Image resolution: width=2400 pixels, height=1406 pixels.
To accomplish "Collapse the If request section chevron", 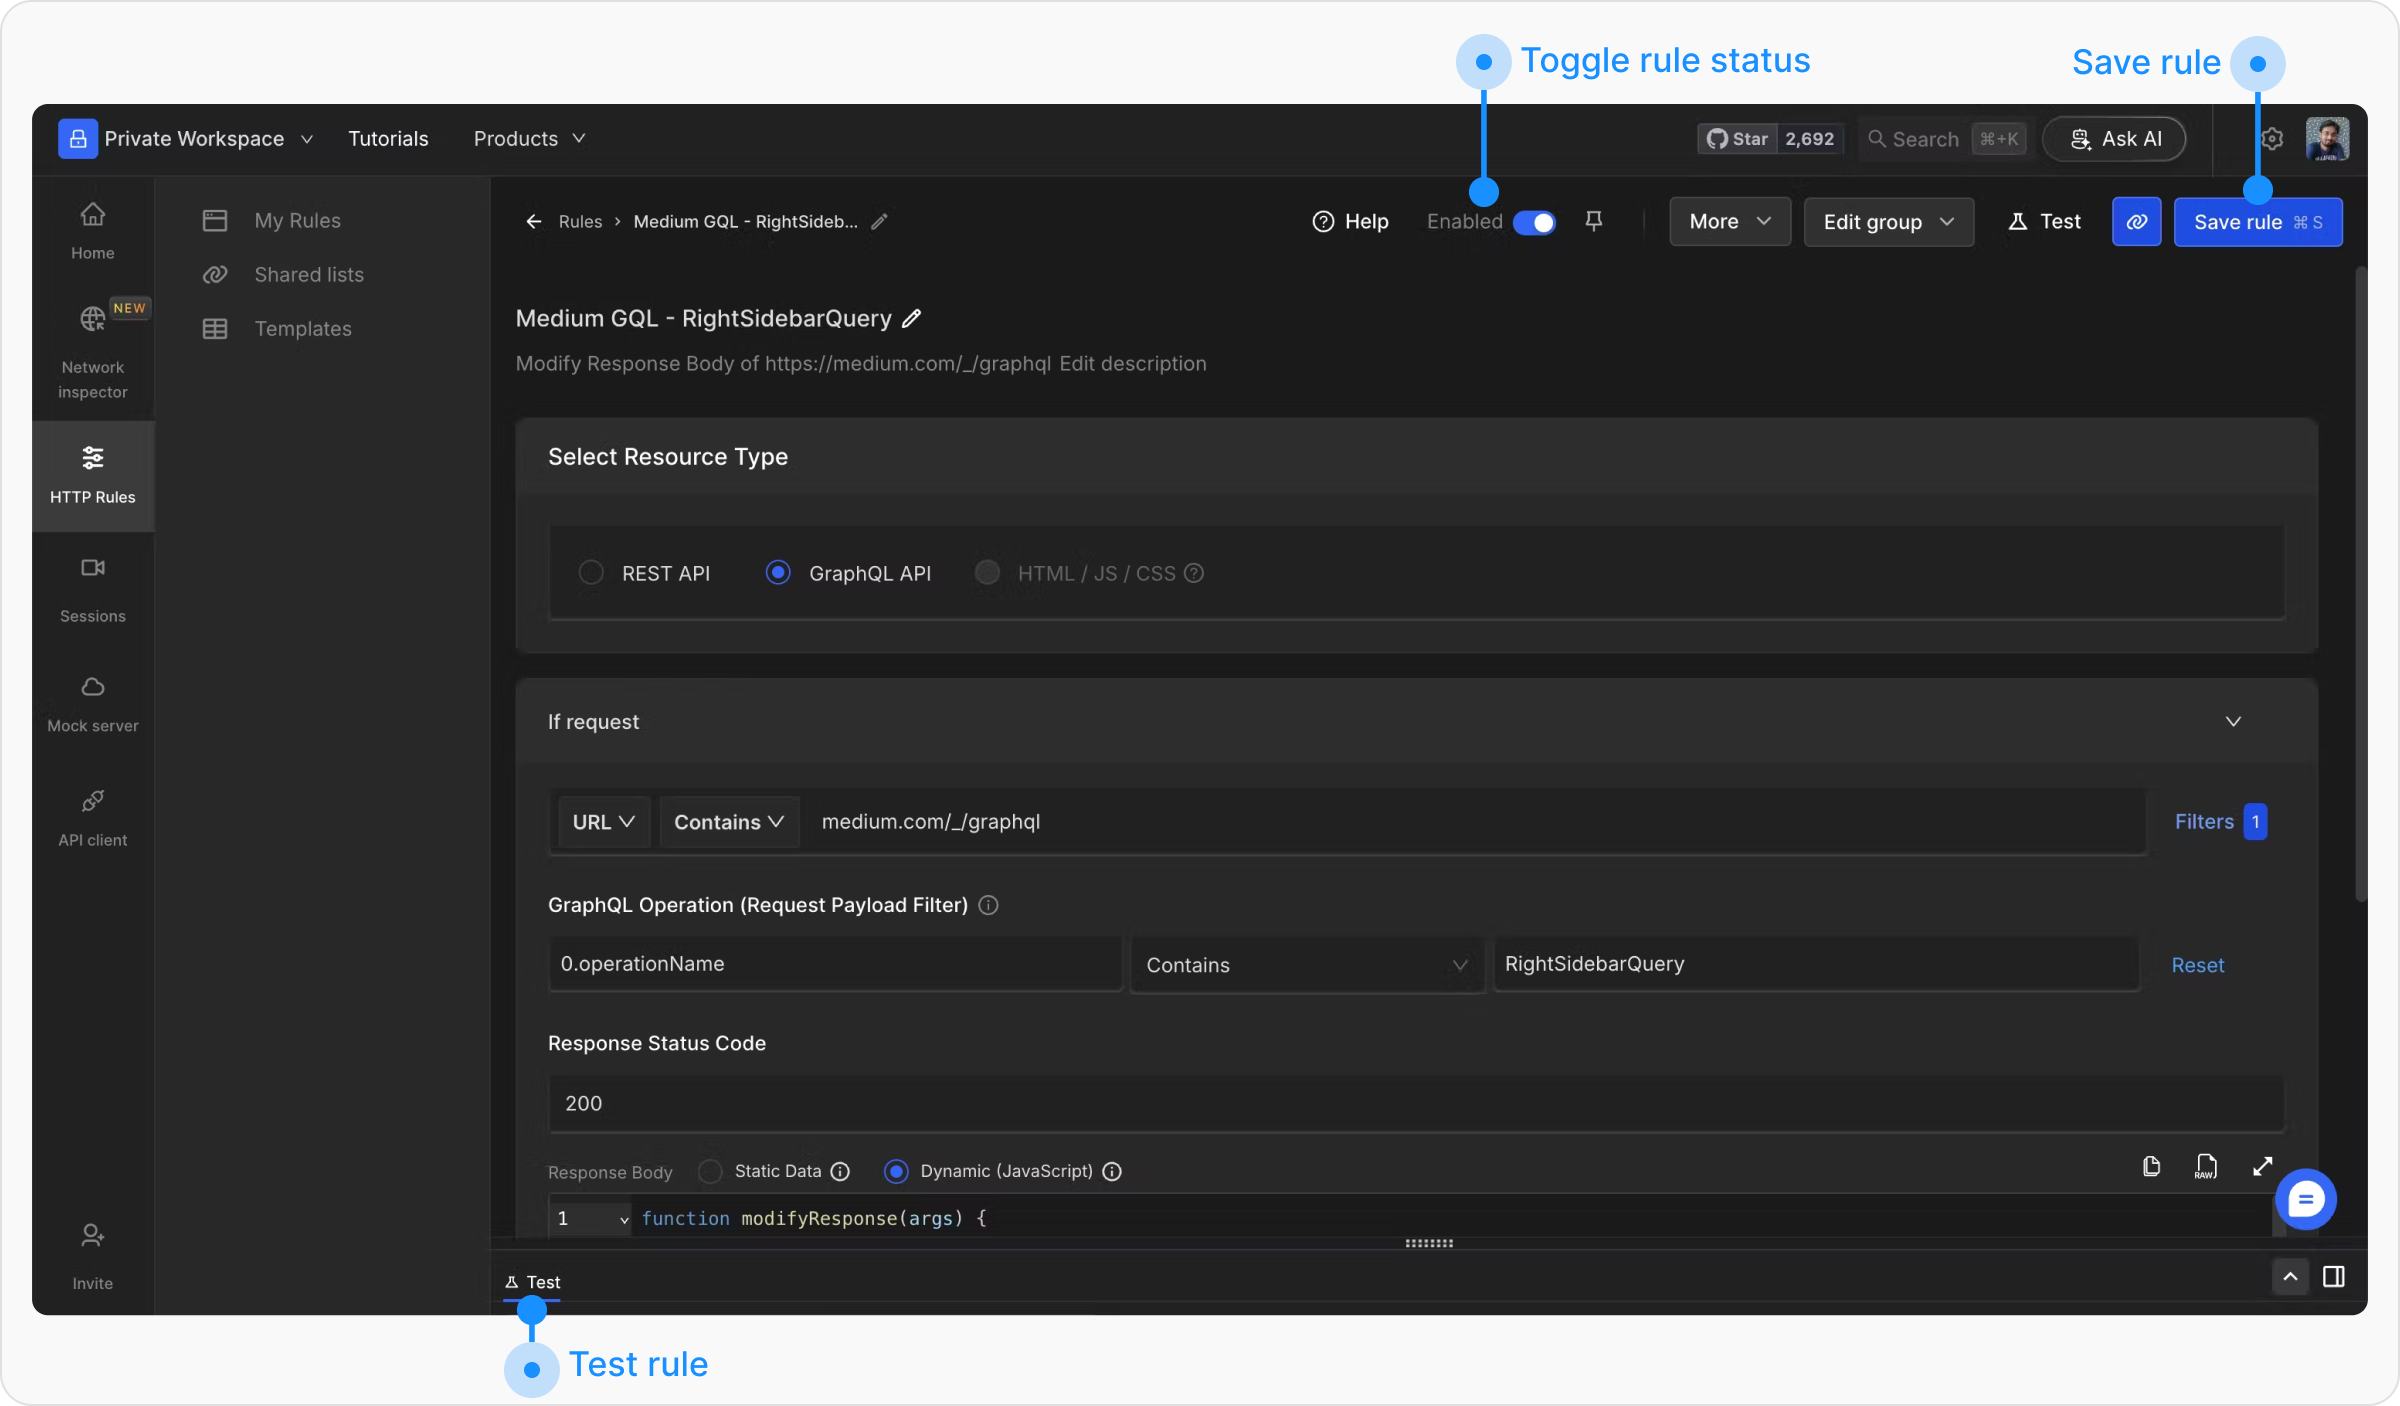I will point(2233,722).
